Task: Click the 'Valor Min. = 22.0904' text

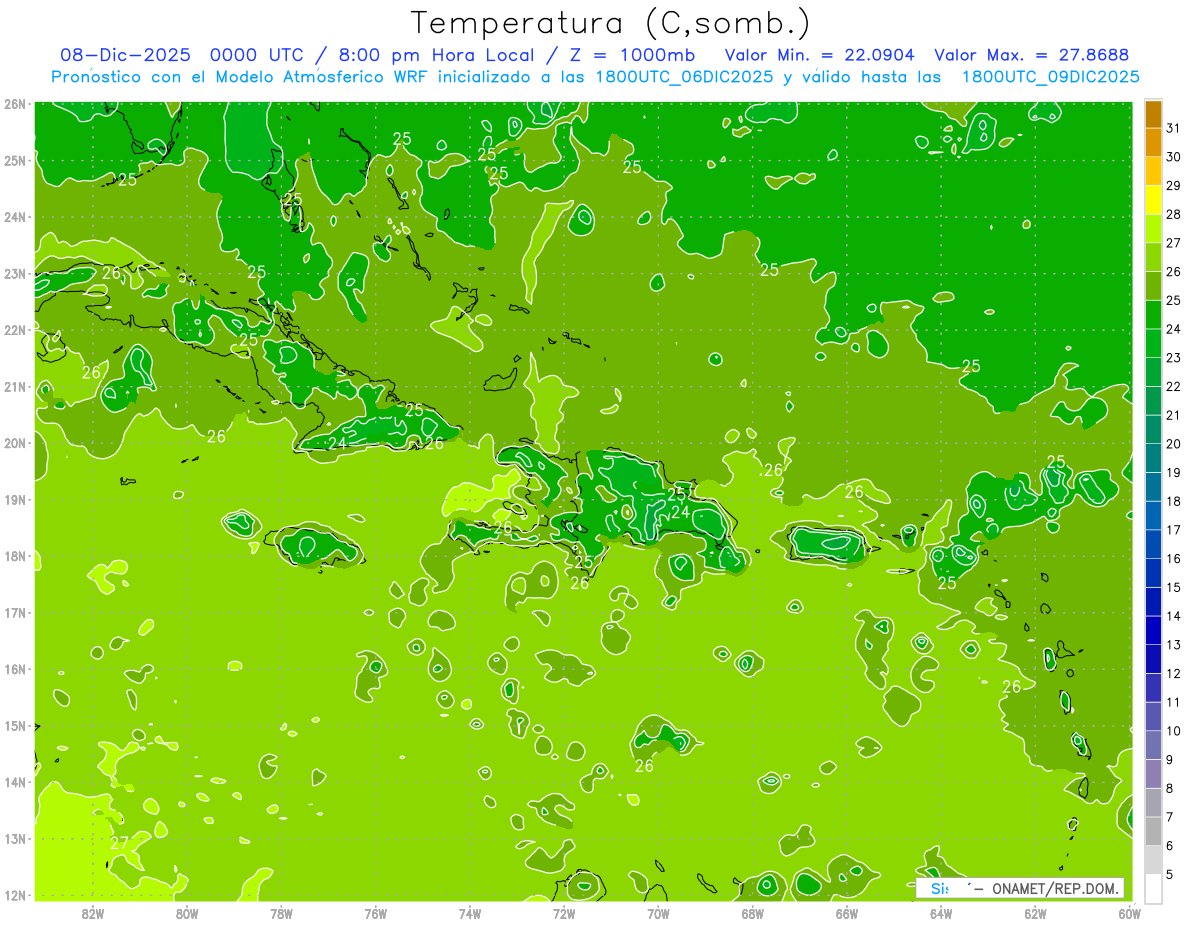Action: coord(819,55)
